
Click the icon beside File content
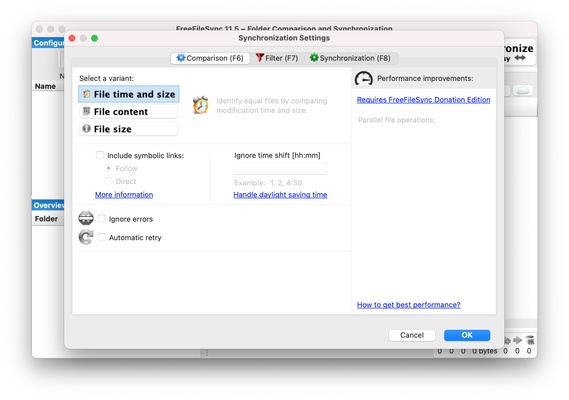(x=86, y=111)
